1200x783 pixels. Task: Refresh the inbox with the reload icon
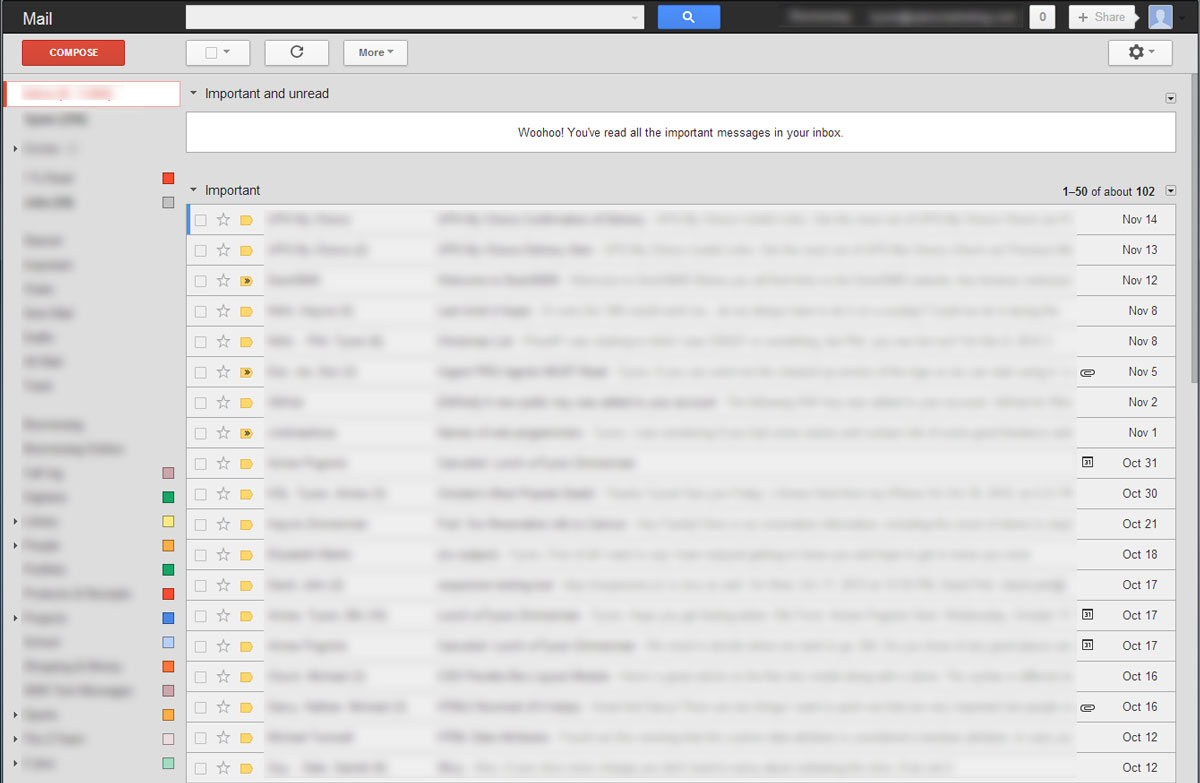coord(296,52)
